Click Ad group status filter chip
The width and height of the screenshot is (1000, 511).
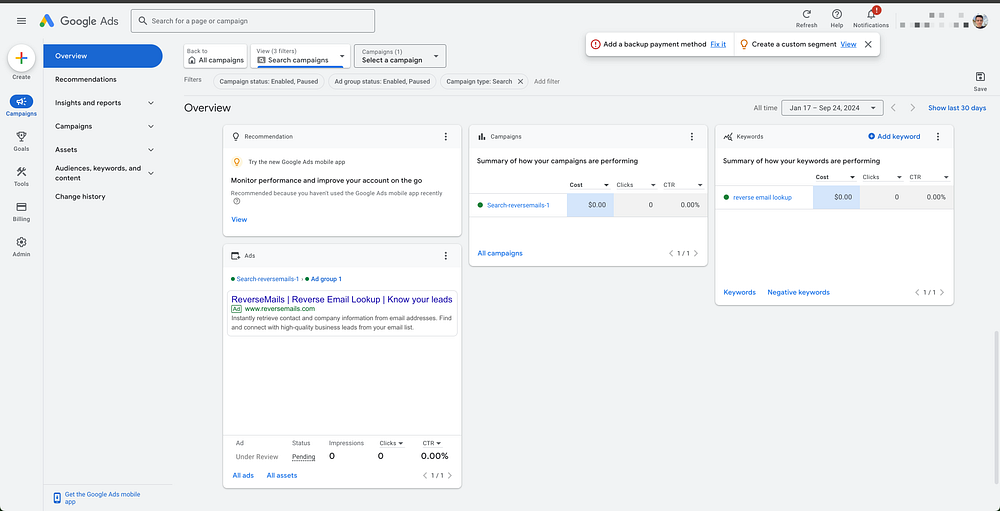click(382, 81)
